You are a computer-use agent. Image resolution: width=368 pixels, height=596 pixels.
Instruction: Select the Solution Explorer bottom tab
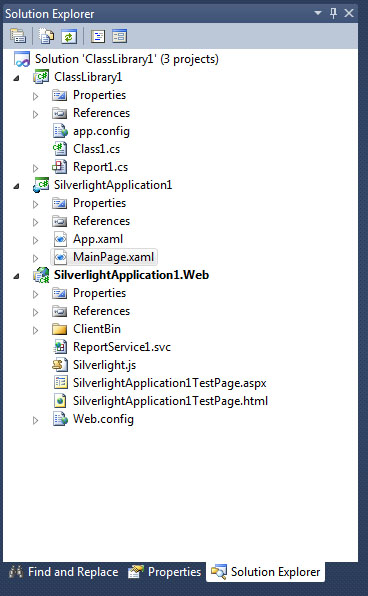(265, 572)
